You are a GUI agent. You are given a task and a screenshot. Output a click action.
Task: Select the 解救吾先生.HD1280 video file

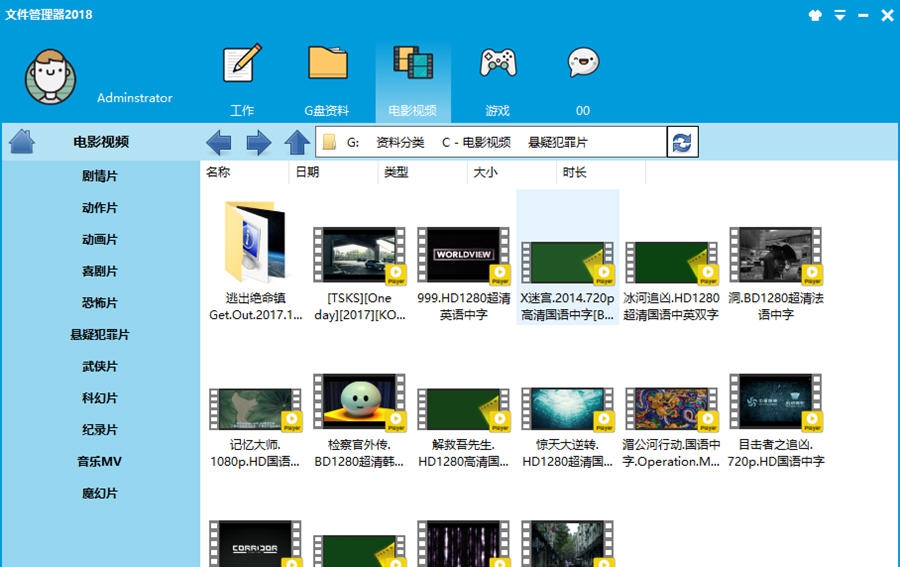click(463, 428)
